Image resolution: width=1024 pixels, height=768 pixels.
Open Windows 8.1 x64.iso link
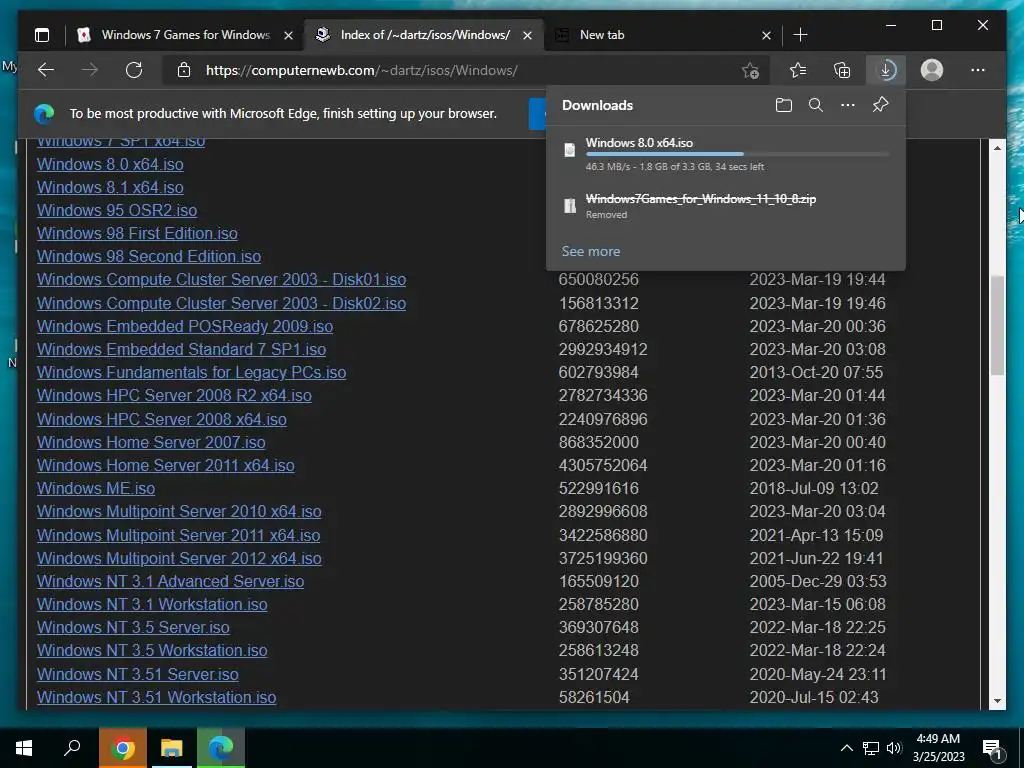click(110, 187)
